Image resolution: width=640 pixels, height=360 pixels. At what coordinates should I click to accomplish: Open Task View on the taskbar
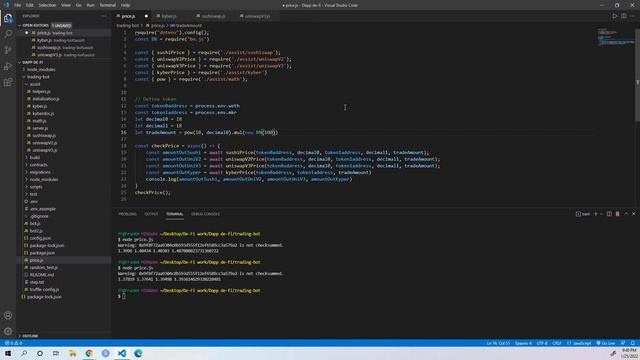(x=56, y=353)
